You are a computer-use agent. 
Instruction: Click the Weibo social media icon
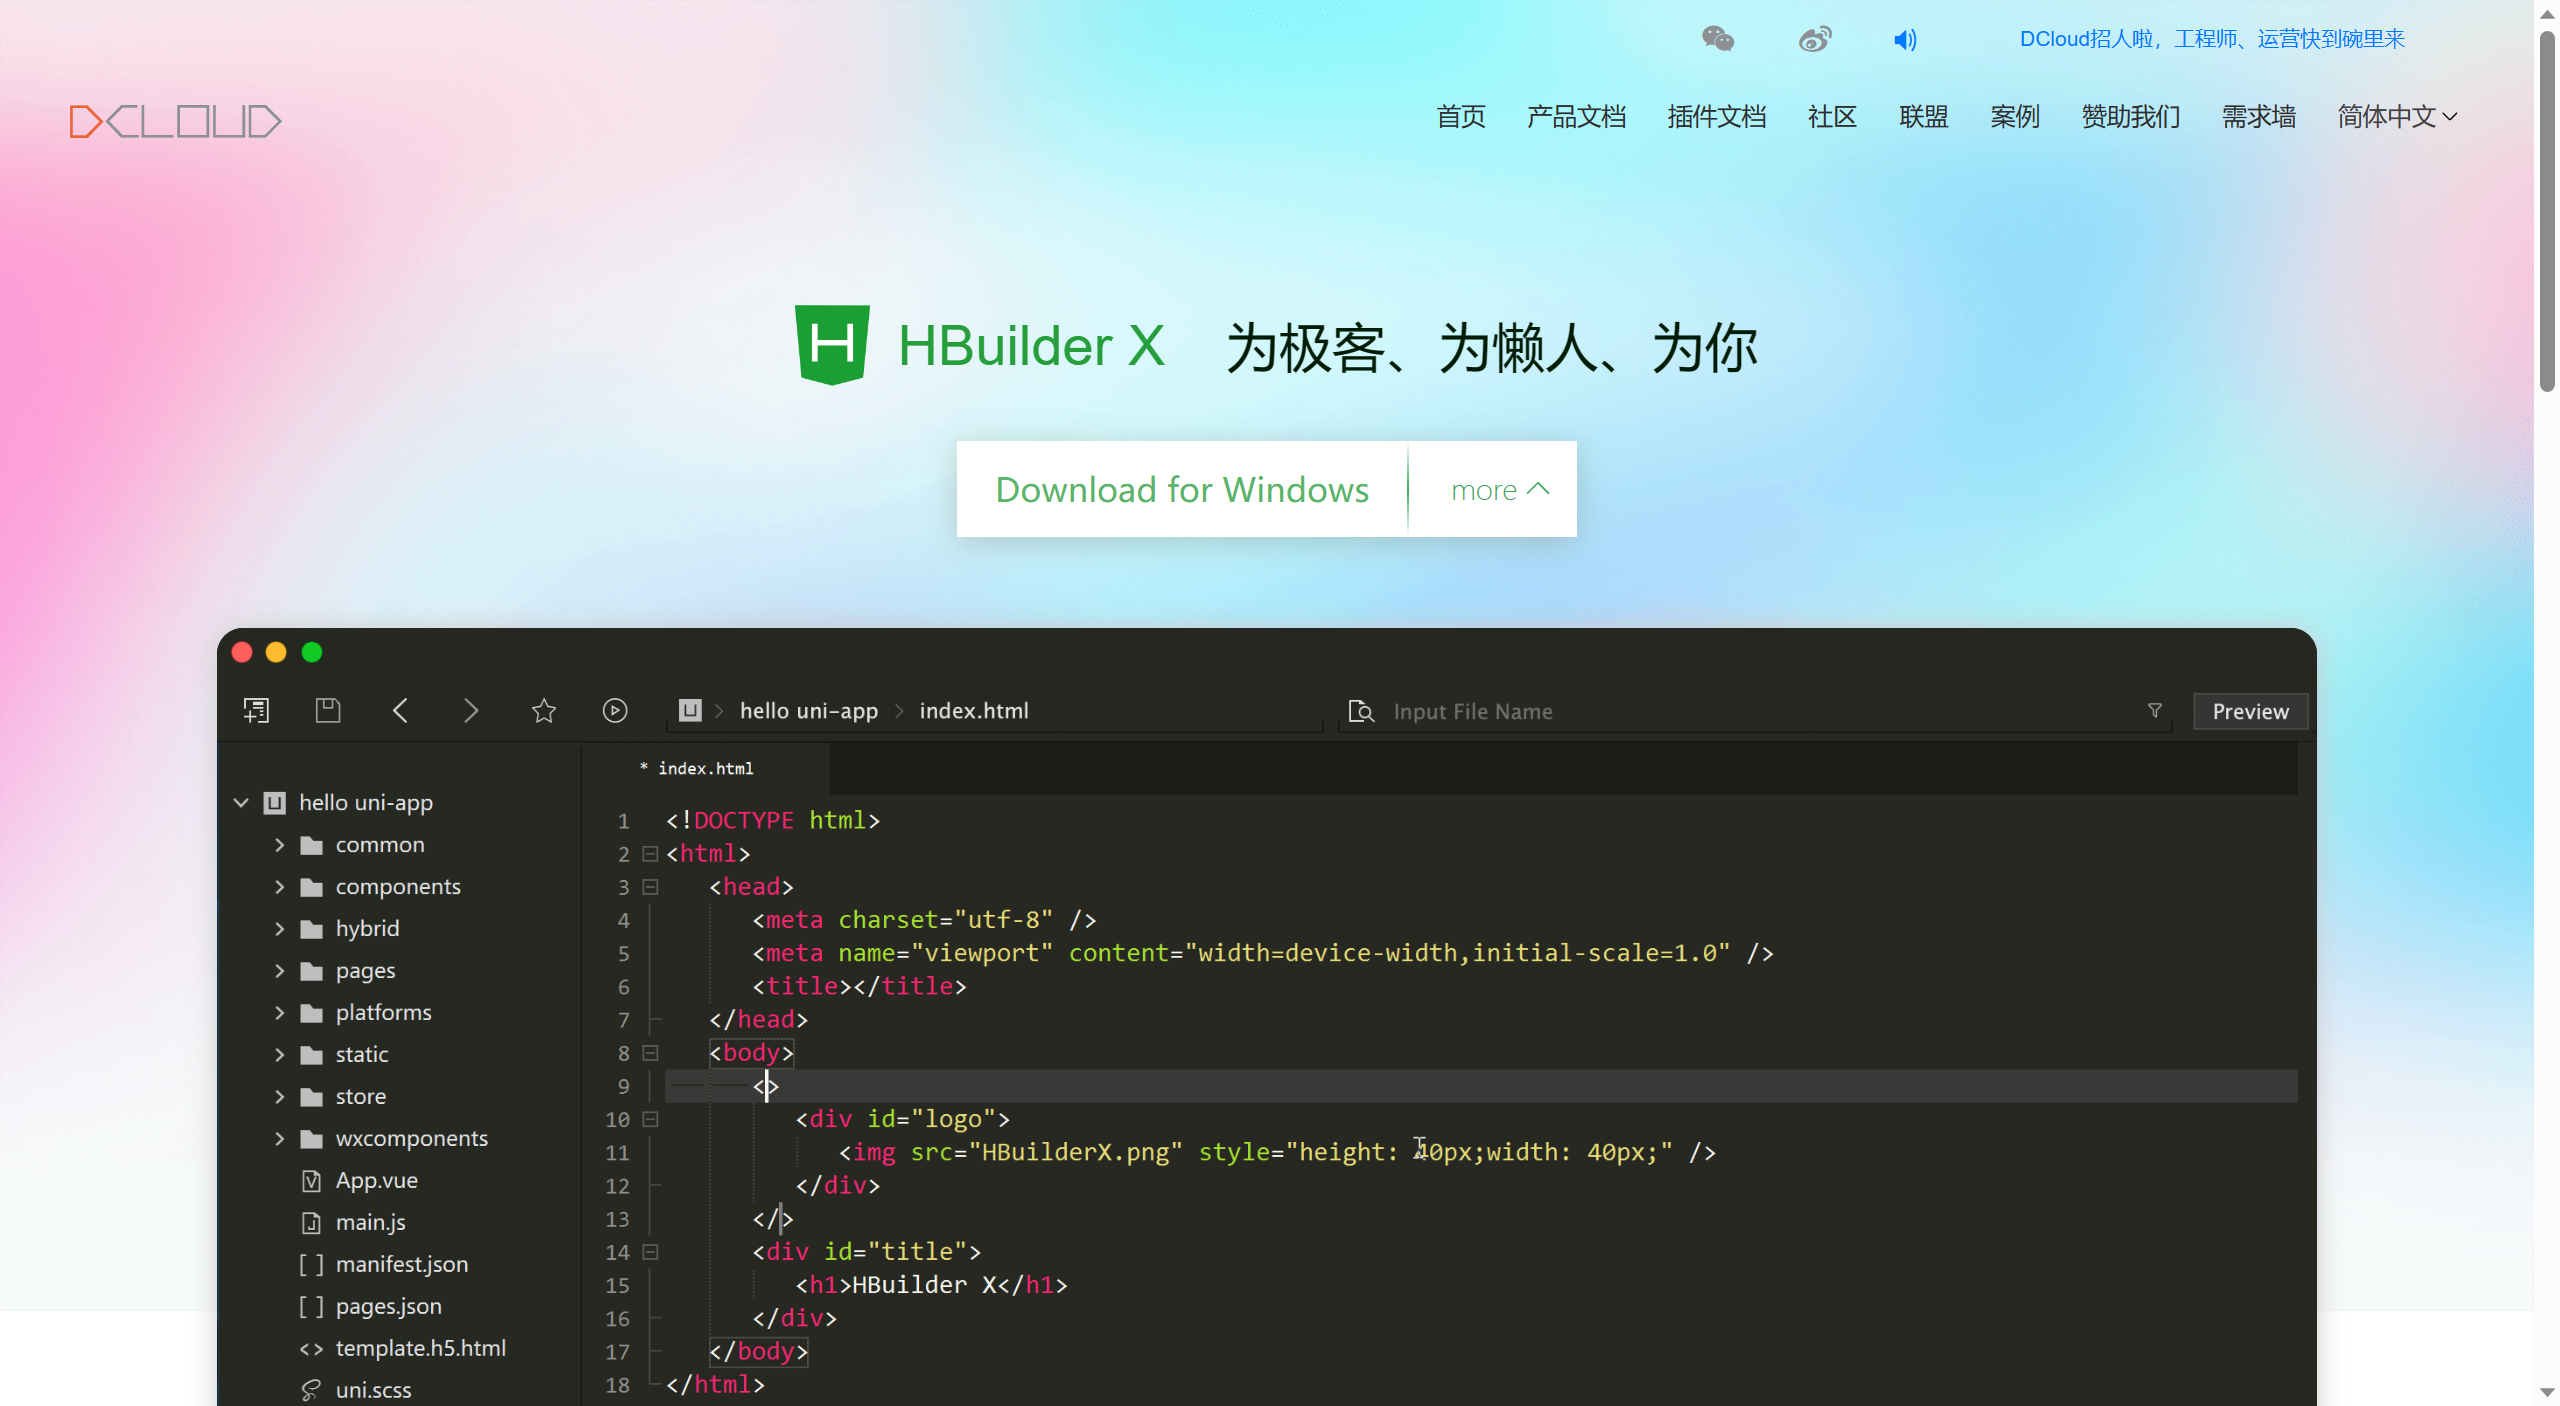pyautogui.click(x=1812, y=38)
